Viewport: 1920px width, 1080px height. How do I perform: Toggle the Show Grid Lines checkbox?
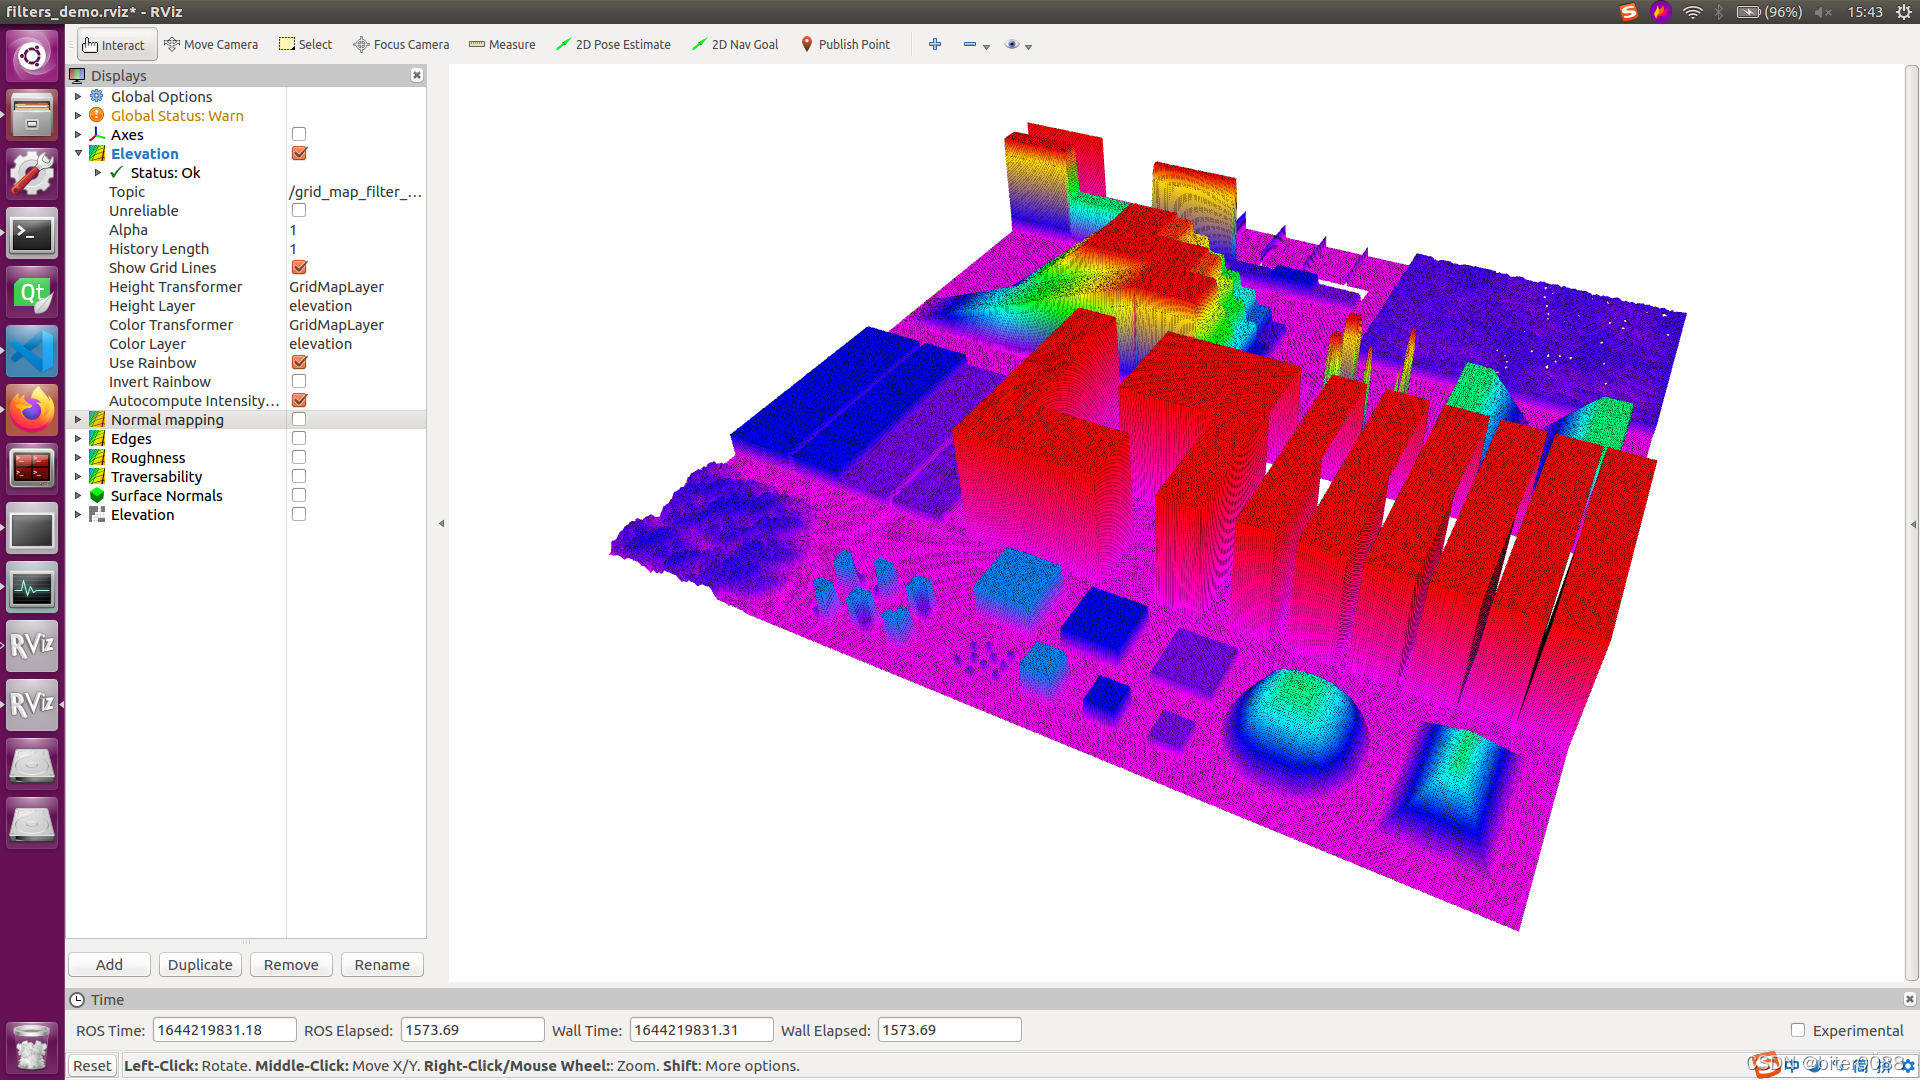pos(299,266)
